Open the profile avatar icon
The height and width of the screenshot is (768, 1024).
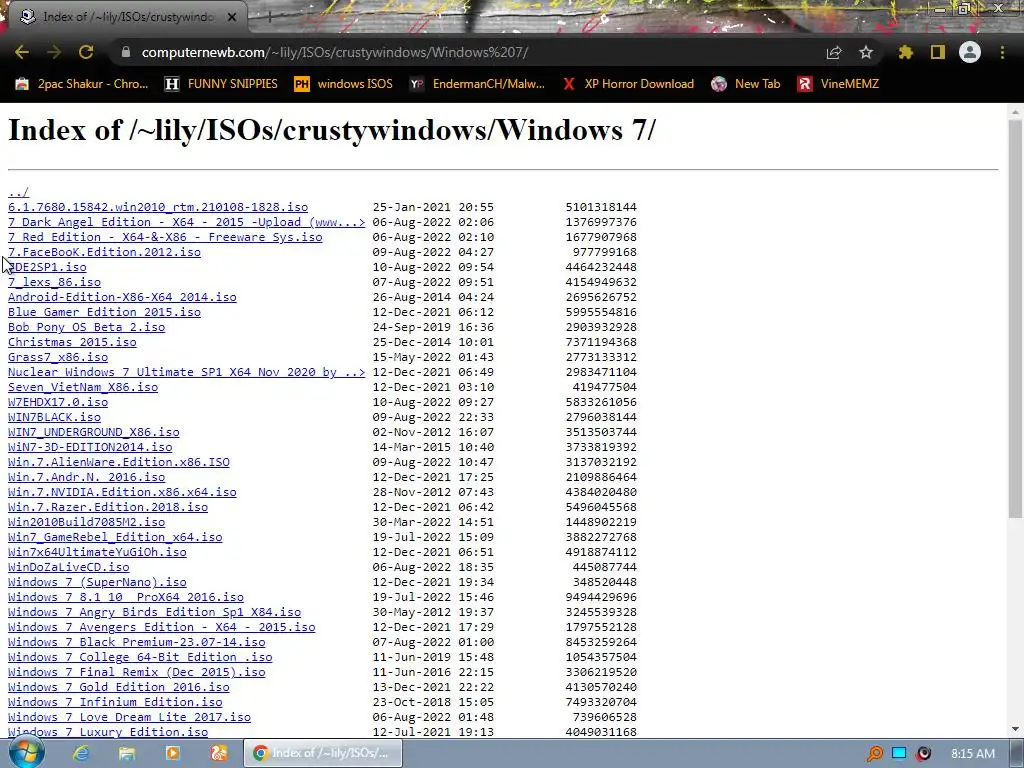(970, 52)
